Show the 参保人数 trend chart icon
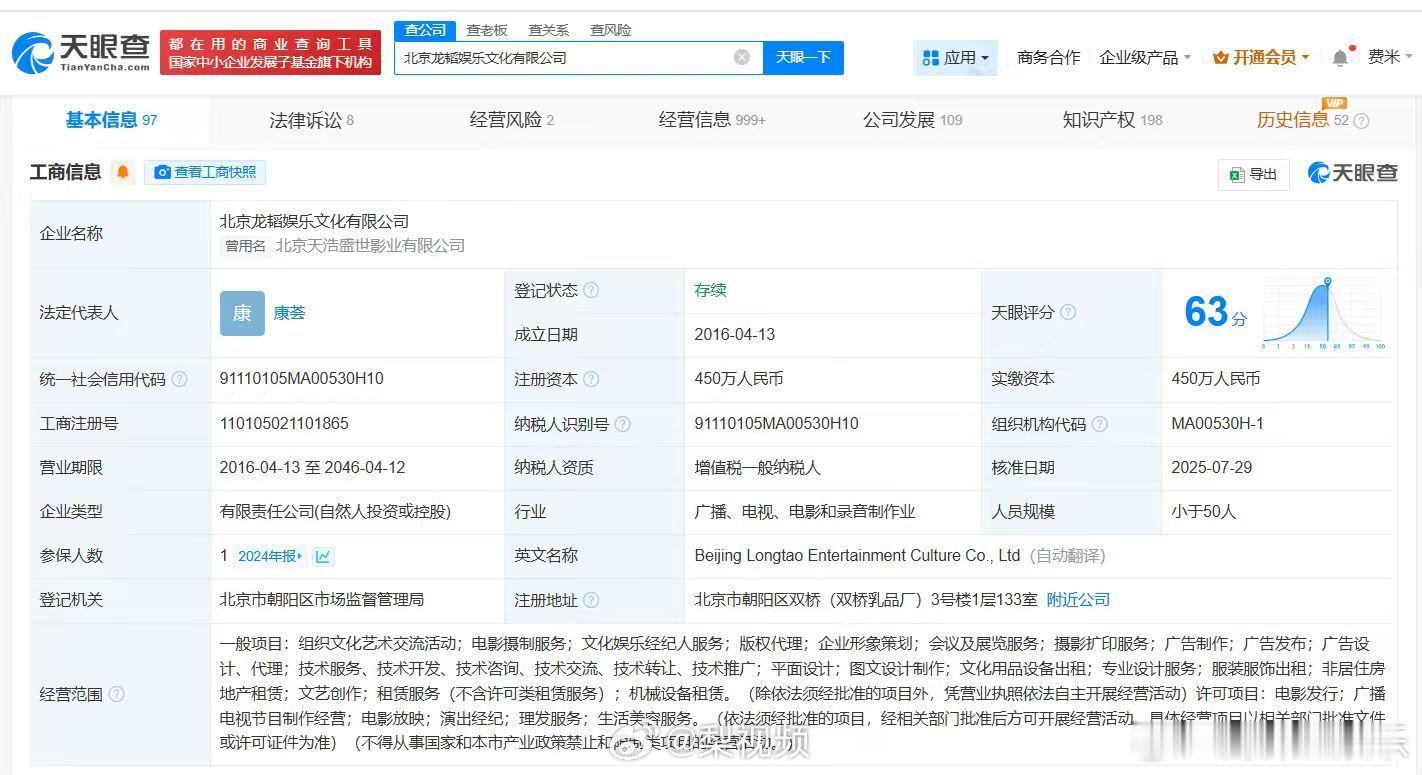 tap(323, 556)
